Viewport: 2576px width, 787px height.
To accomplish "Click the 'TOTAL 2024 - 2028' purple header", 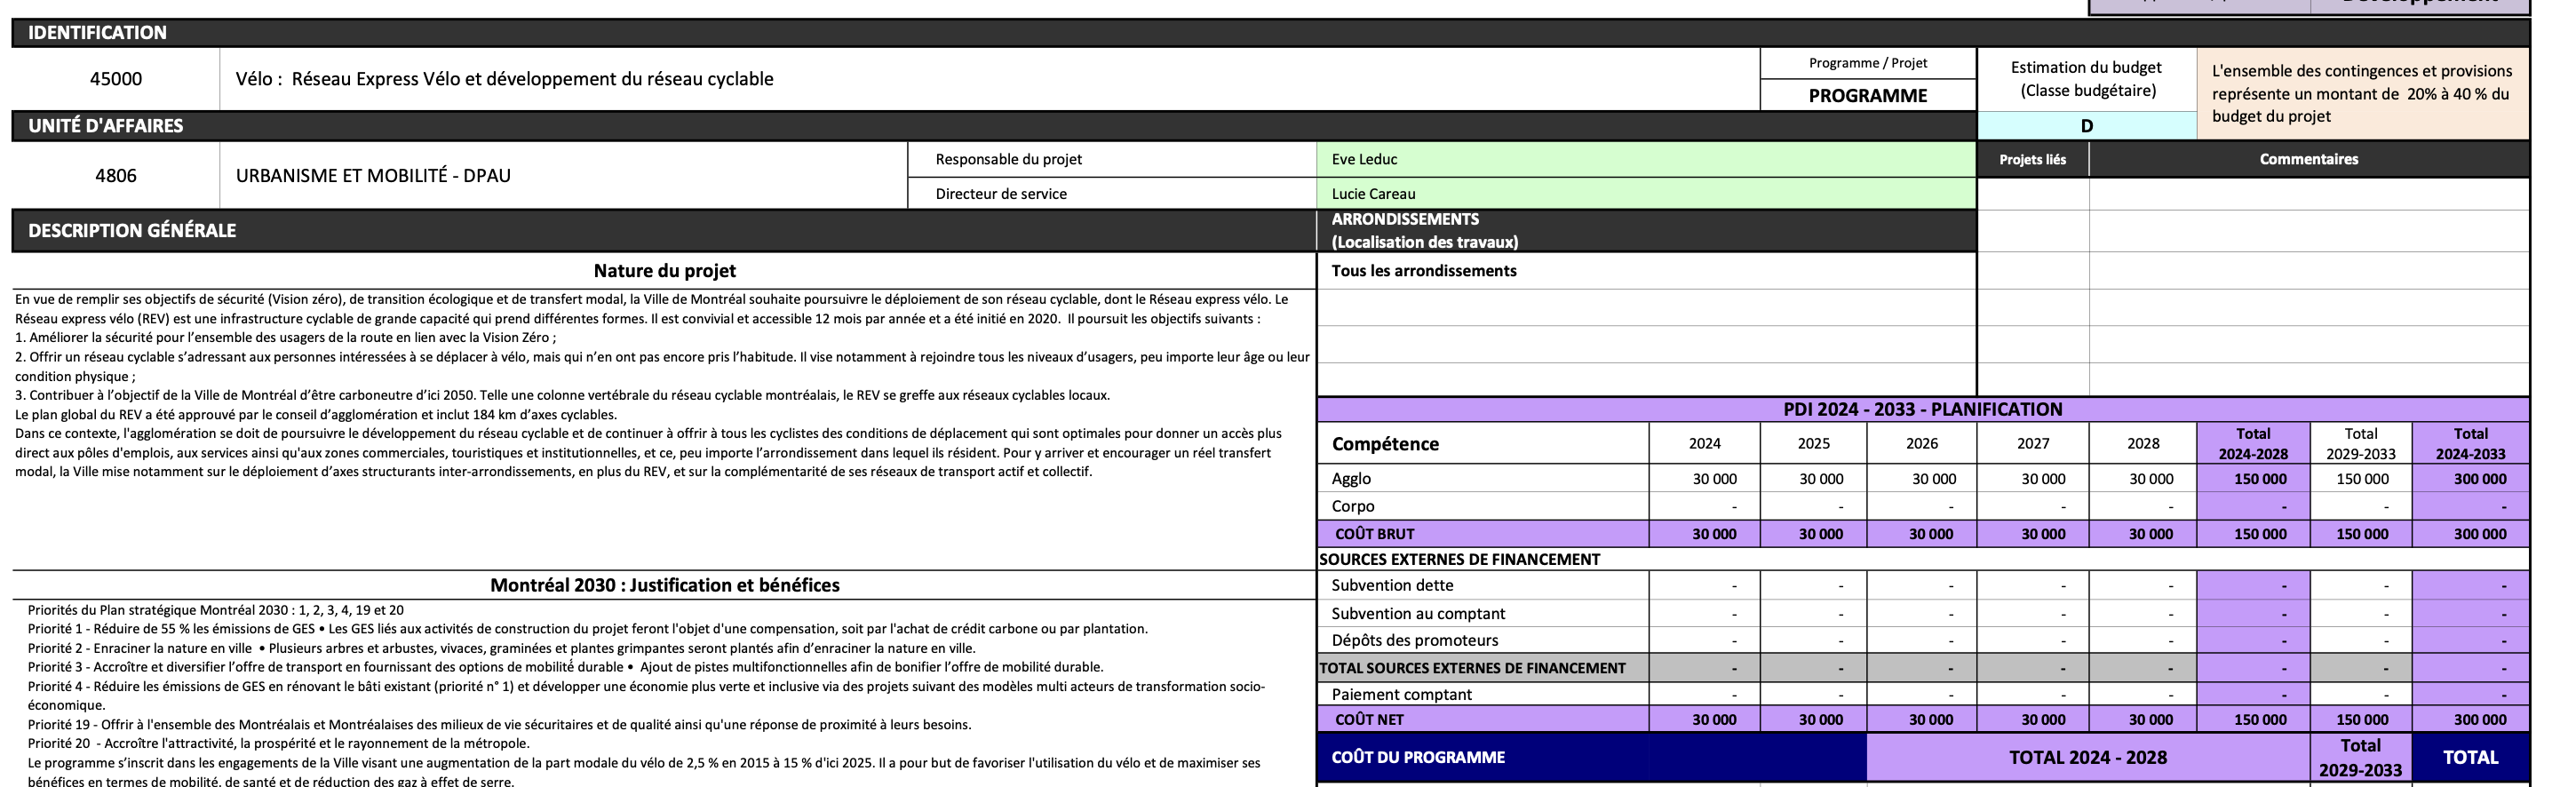I will click(x=2088, y=757).
